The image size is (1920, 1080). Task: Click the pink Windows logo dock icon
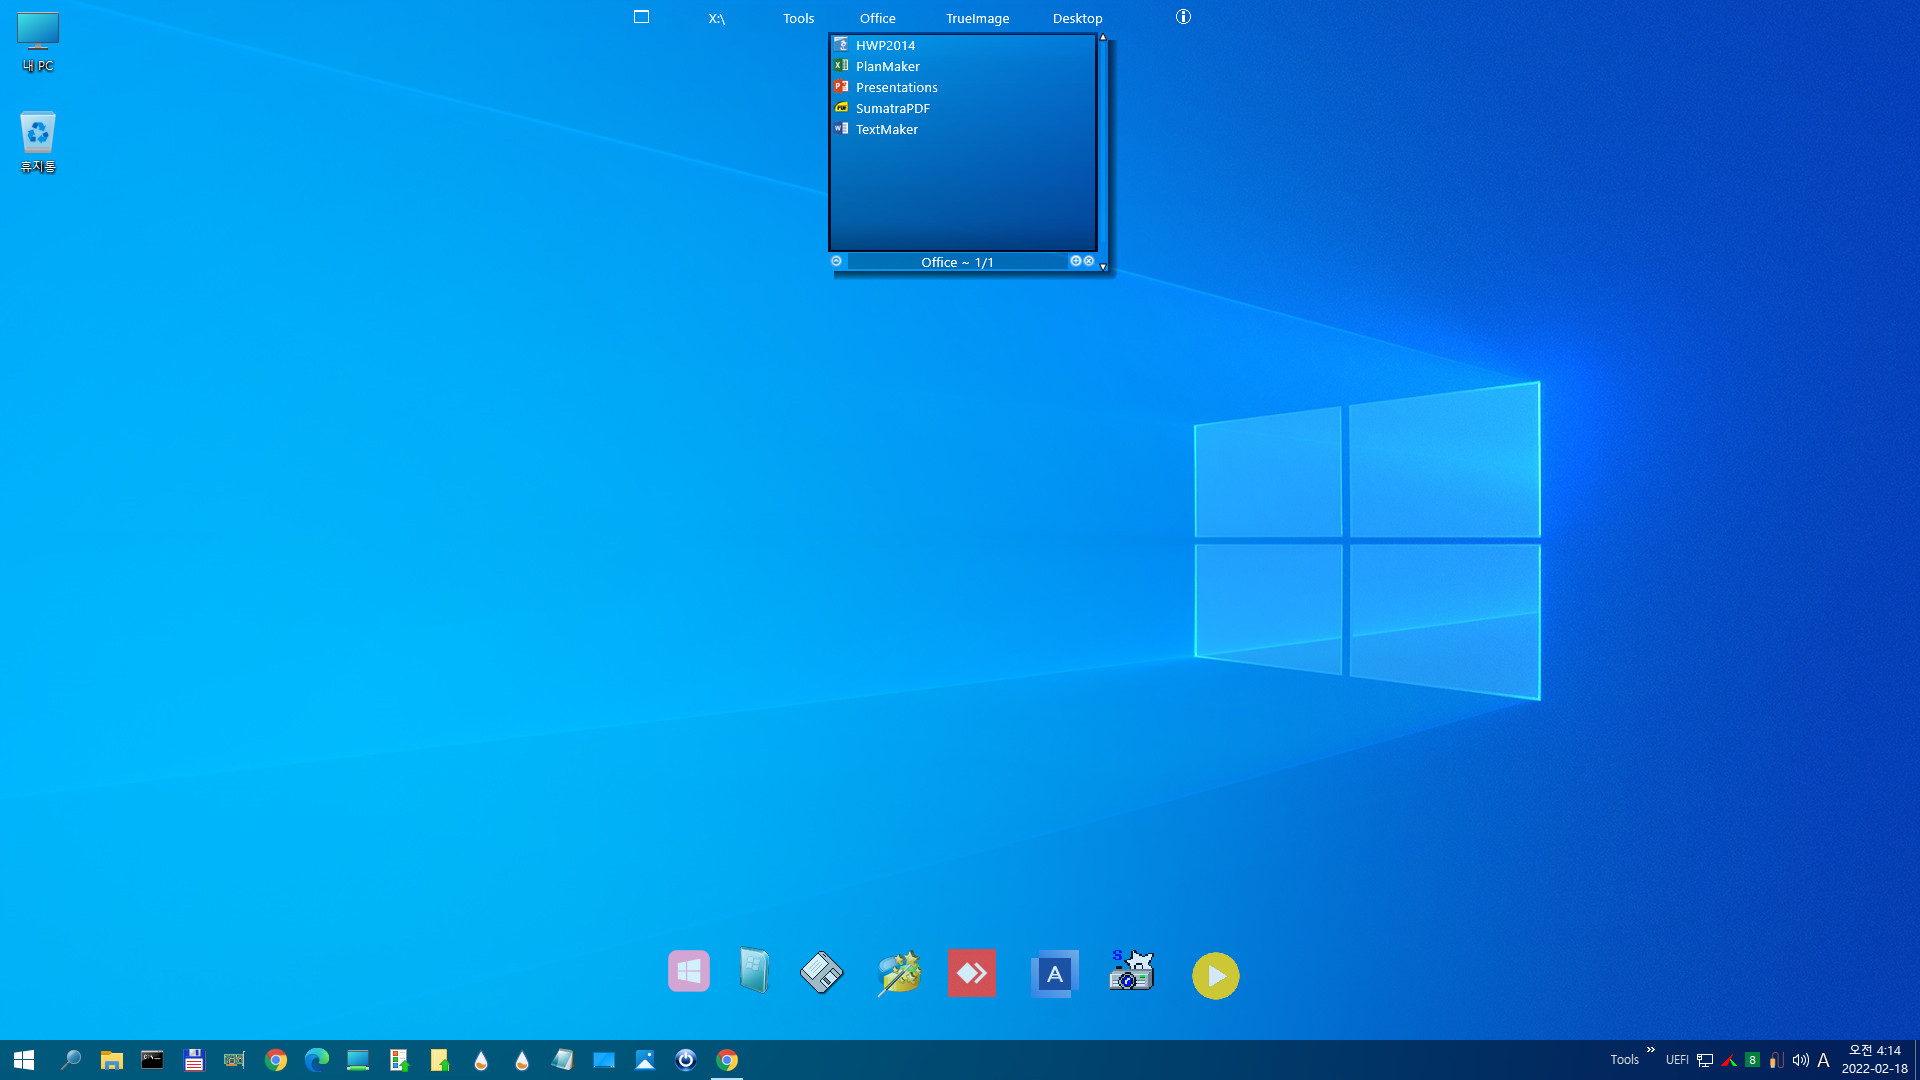[x=689, y=971]
